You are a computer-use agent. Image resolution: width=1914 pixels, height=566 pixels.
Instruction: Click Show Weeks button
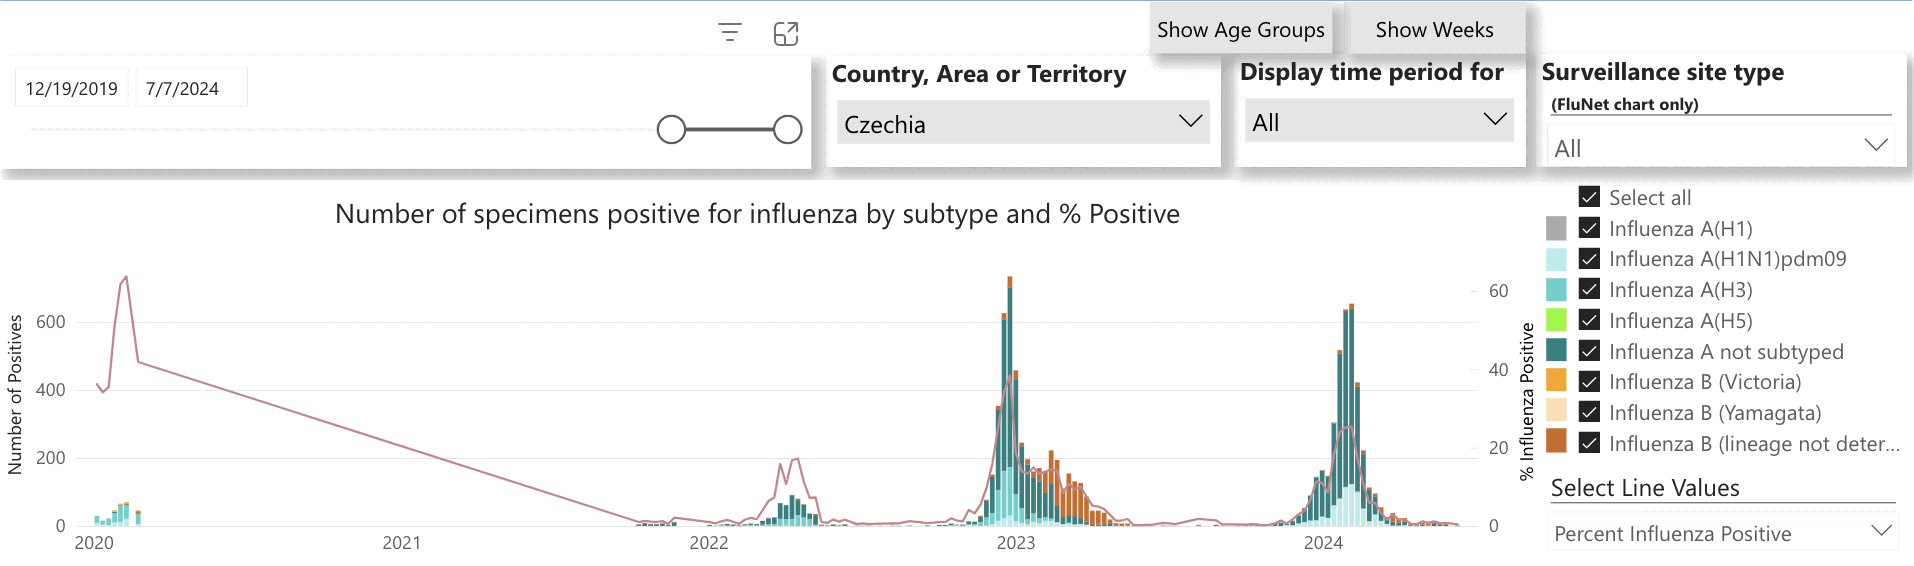[1434, 30]
